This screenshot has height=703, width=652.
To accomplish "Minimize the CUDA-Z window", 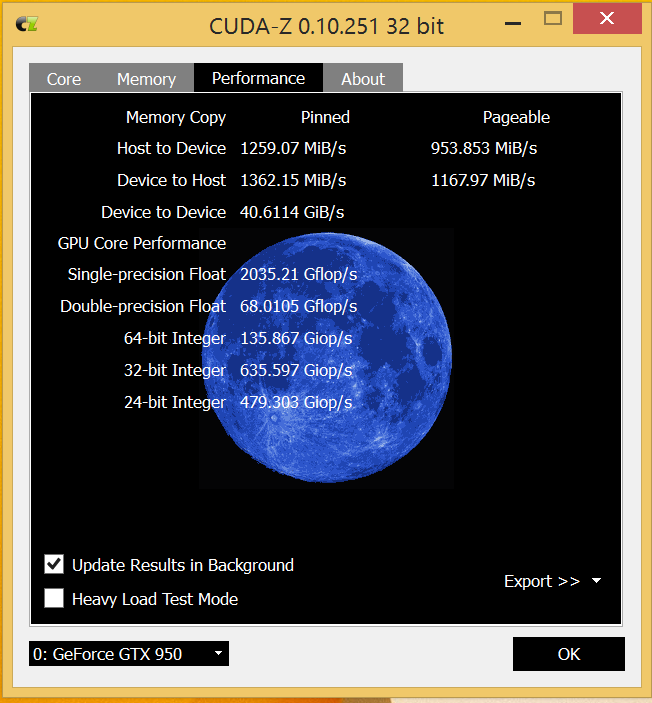I will coord(513,23).
